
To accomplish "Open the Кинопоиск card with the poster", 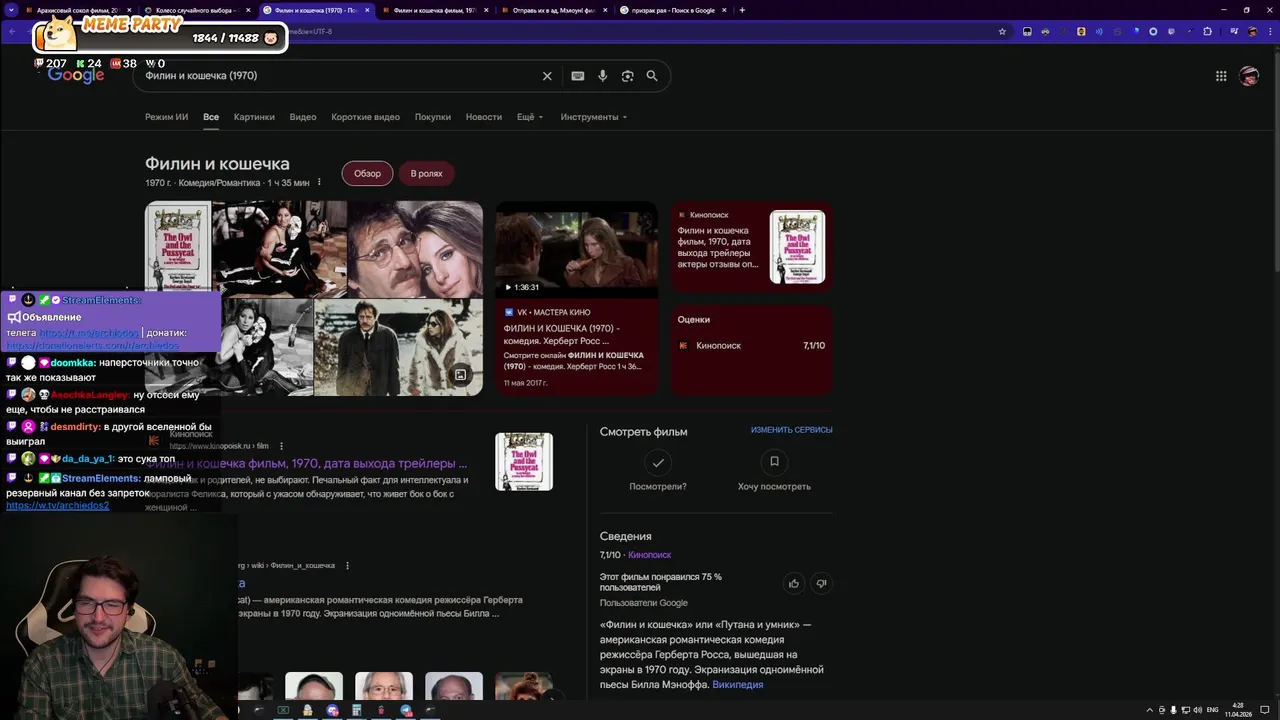I will point(752,247).
